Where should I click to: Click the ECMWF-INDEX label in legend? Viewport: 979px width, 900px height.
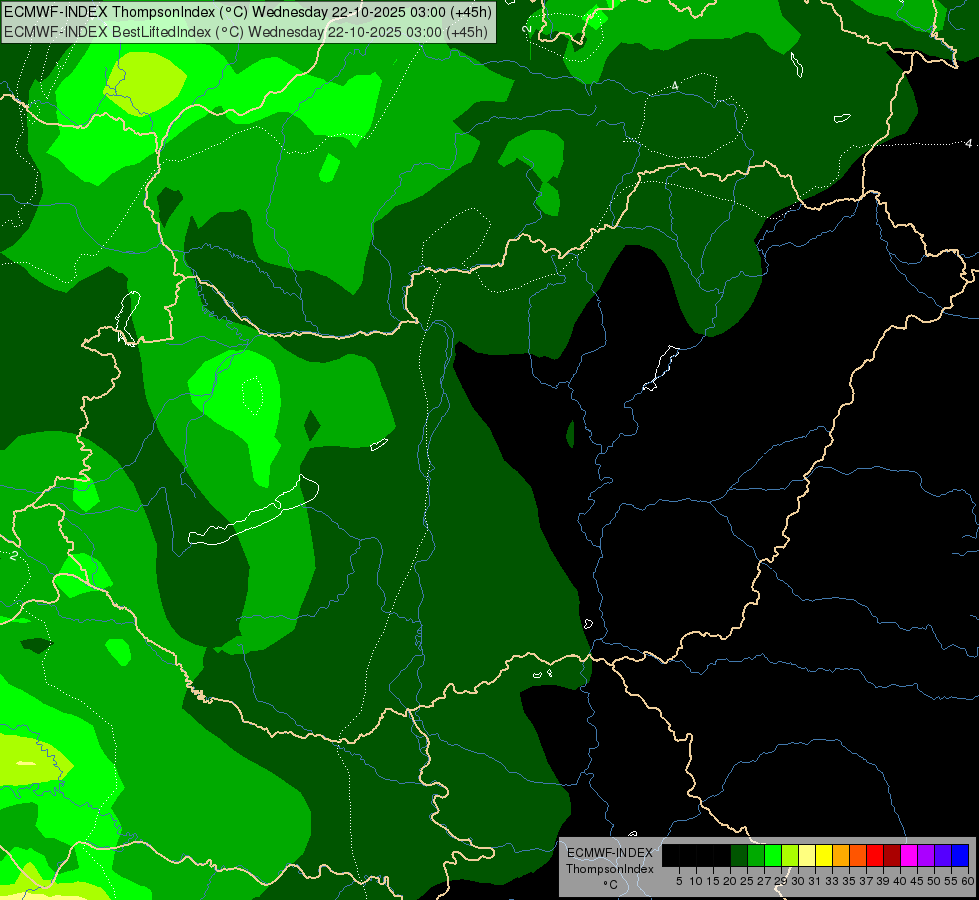coord(610,853)
